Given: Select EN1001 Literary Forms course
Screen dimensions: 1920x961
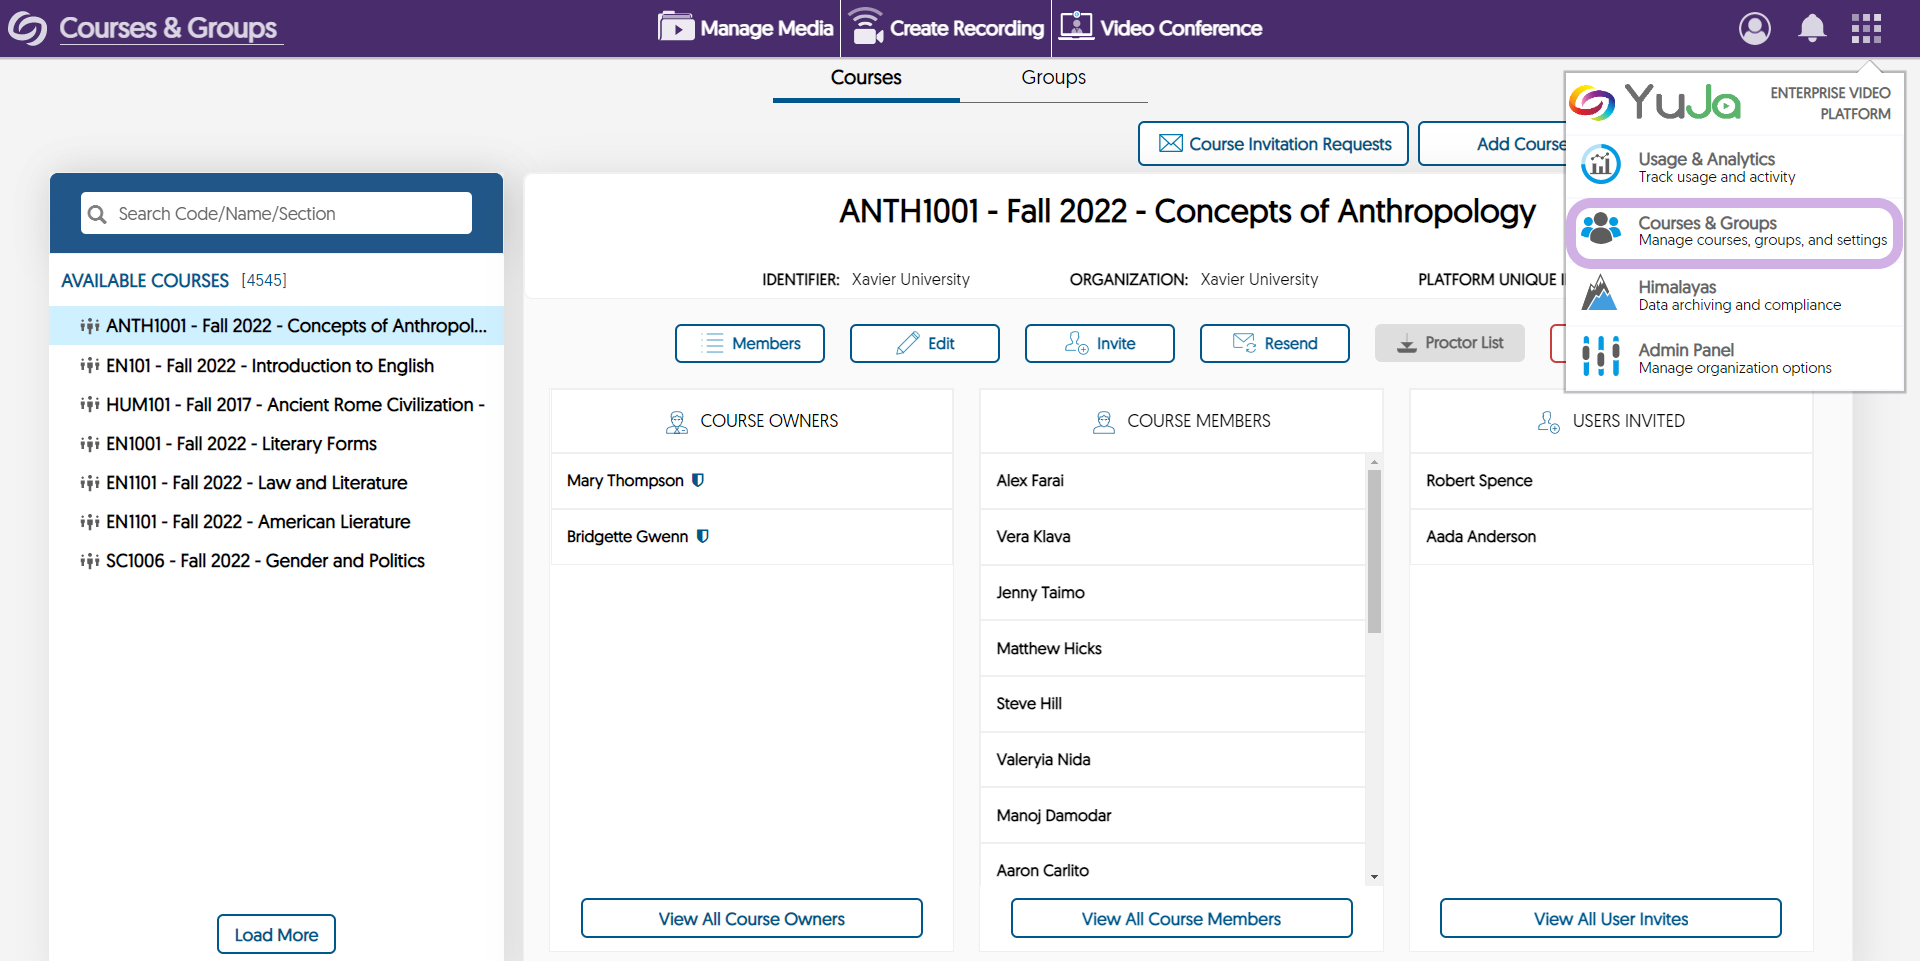Looking at the screenshot, I should [x=241, y=444].
